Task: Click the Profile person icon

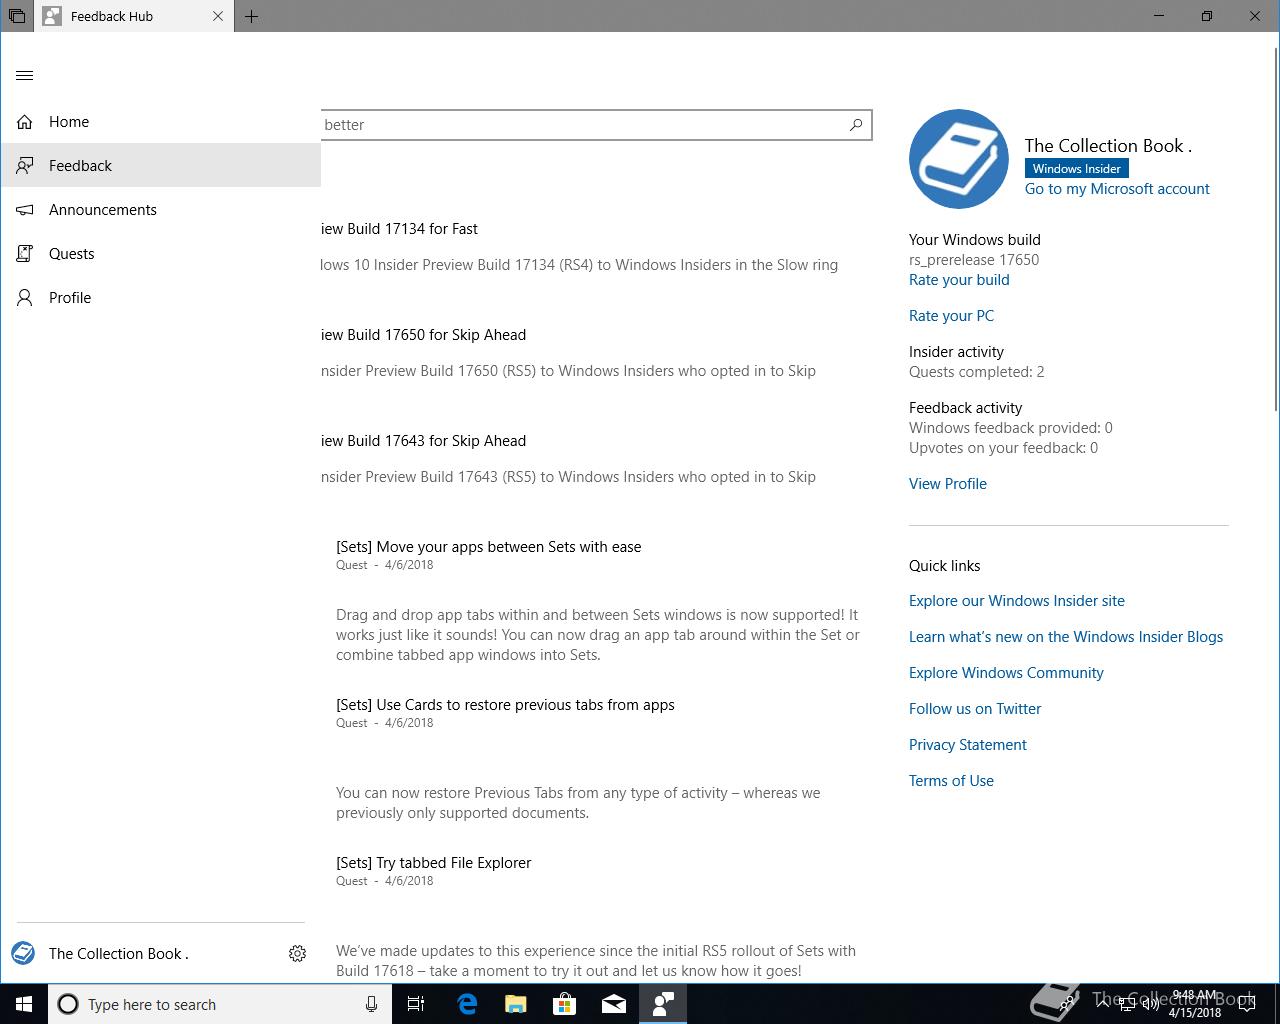Action: [x=25, y=298]
